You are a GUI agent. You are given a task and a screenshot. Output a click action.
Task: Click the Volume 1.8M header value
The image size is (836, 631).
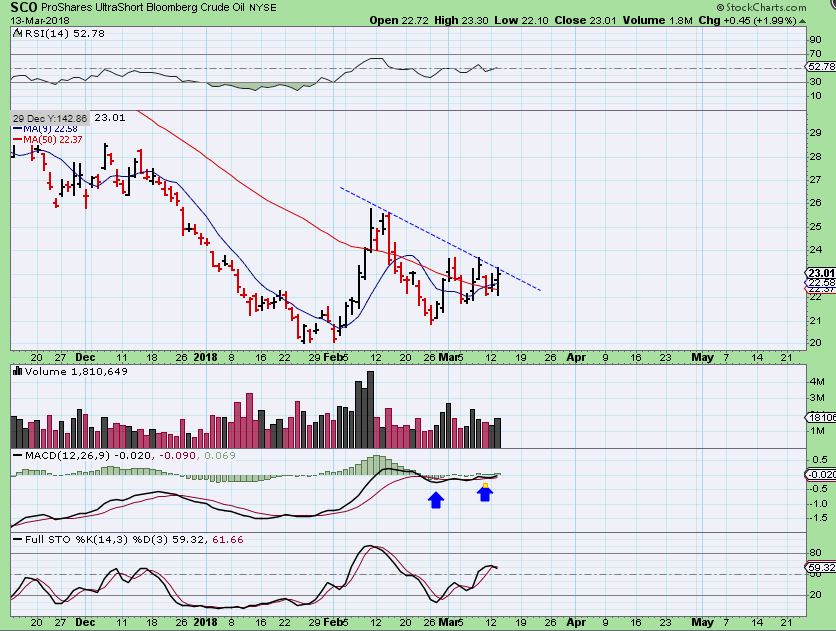(x=657, y=20)
